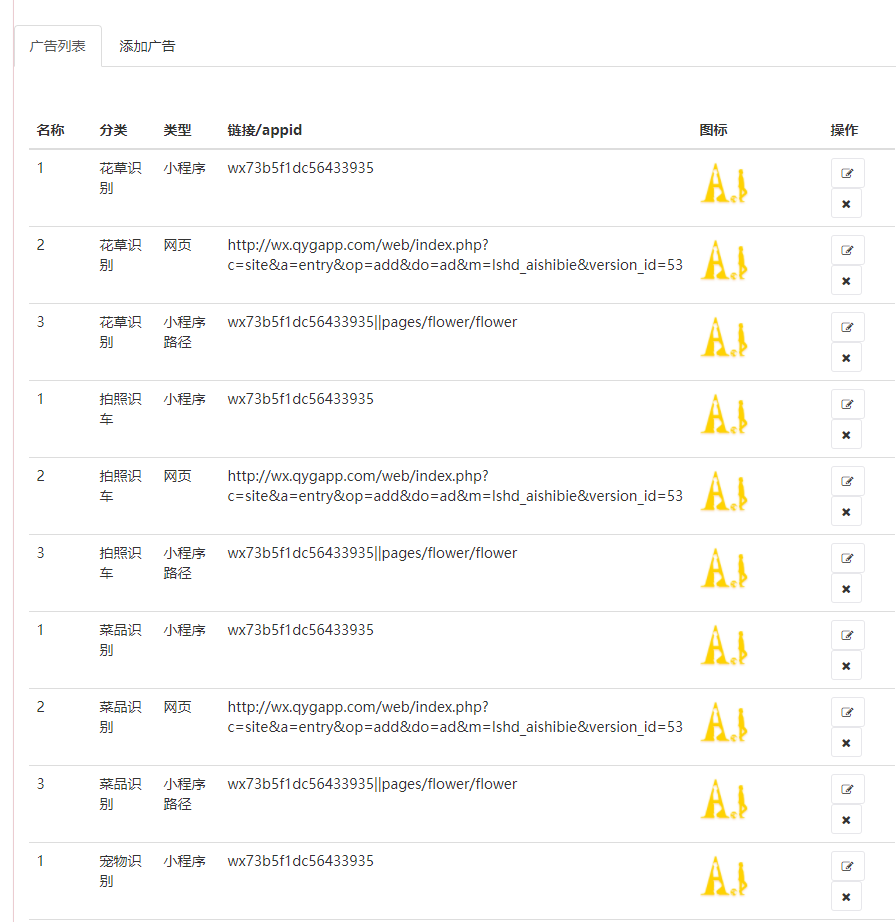Delete the 花草识别 小程序路径 ad
This screenshot has width=896, height=922.
pos(847,358)
